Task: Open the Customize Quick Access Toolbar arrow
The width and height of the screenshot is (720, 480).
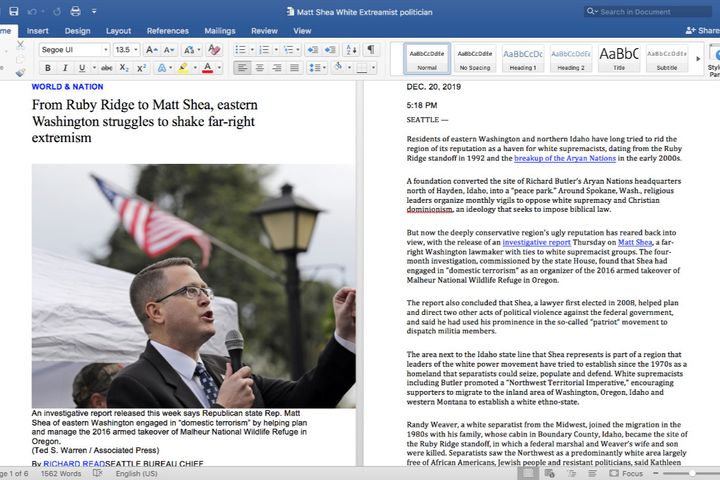Action: point(94,11)
